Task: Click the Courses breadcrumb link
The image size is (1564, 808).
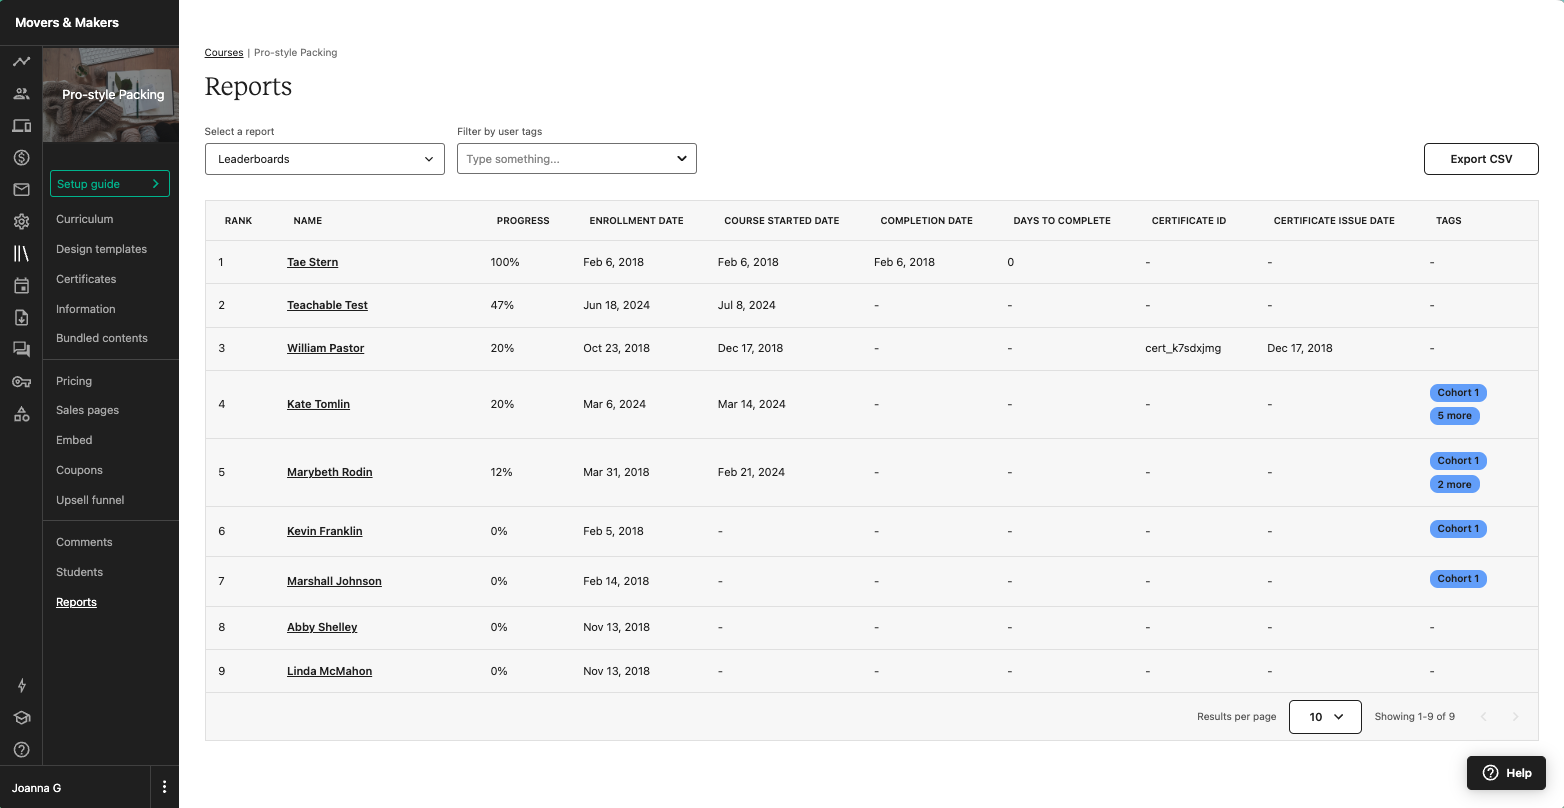Action: [224, 52]
